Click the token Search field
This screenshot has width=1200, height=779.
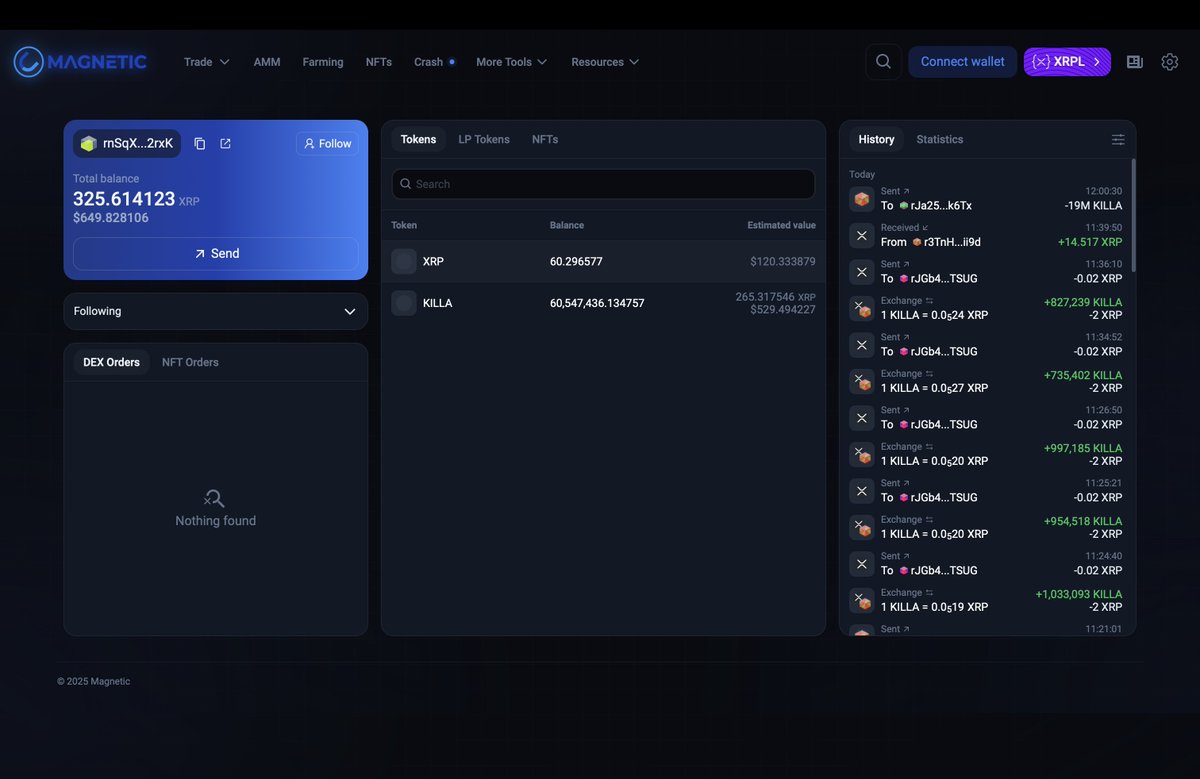point(604,184)
